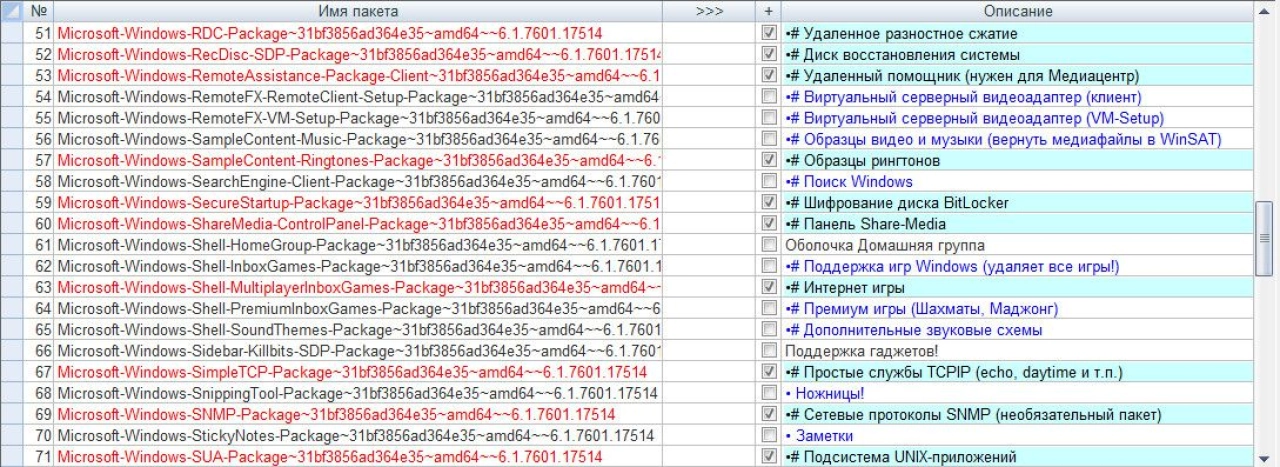This screenshot has height=467, width=1280.
Task: Click the select-all corner triangle icon
Action: point(12,11)
